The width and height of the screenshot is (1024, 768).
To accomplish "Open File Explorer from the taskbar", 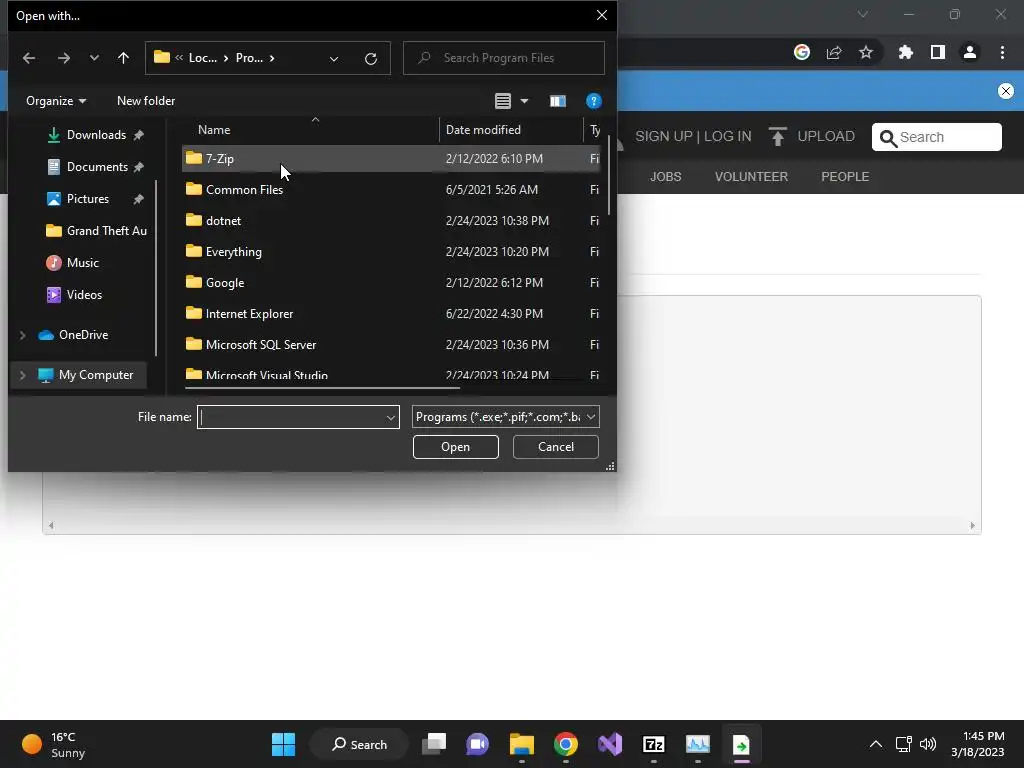I will pos(522,744).
